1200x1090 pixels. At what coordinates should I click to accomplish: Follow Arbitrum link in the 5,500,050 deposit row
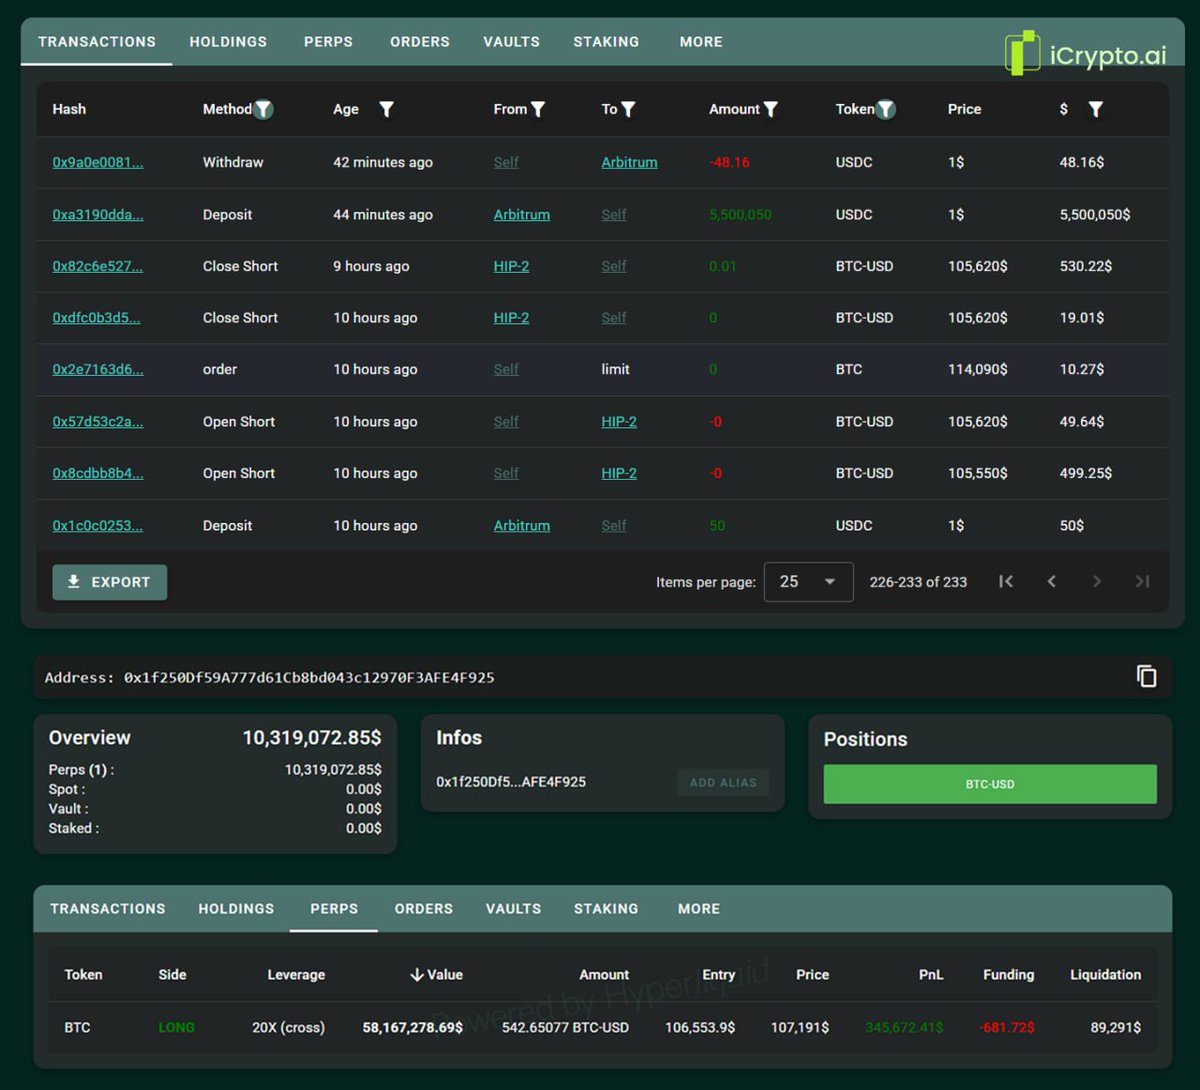[522, 215]
